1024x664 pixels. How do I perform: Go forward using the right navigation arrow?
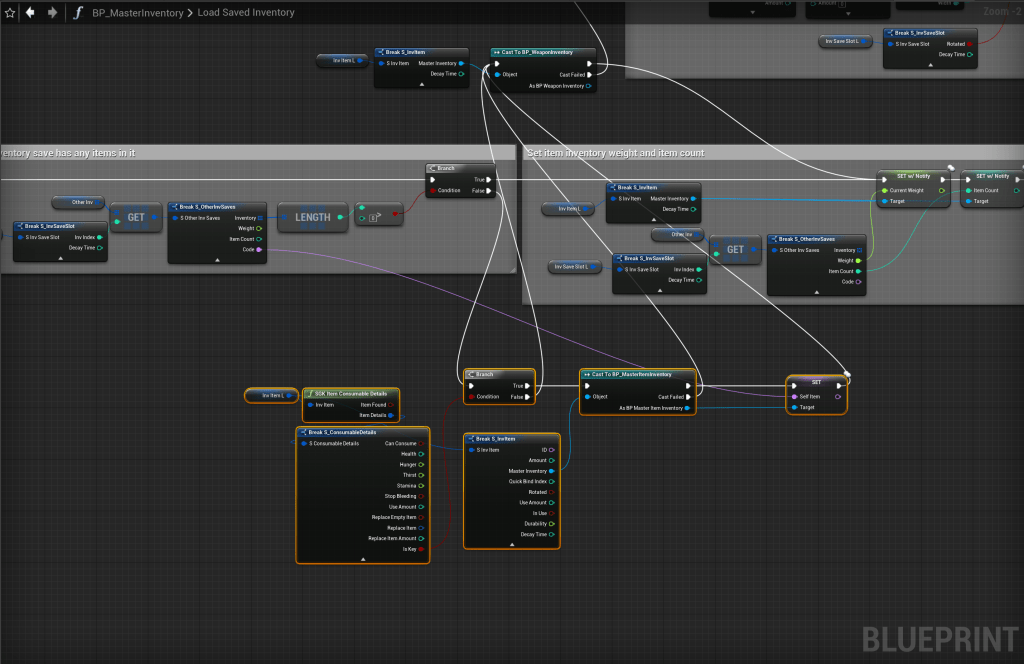pyautogui.click(x=52, y=13)
